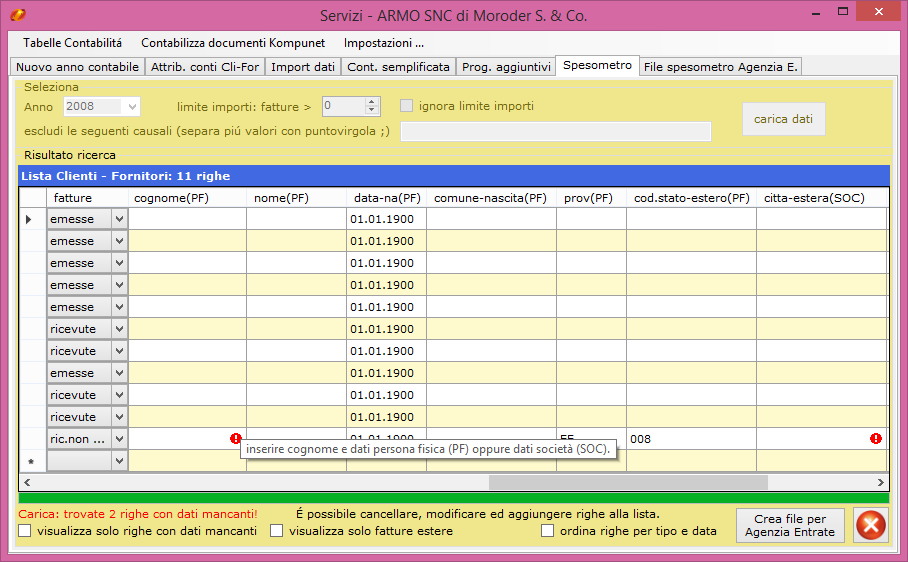Expand the fatture dropdown in first row

pos(119,219)
